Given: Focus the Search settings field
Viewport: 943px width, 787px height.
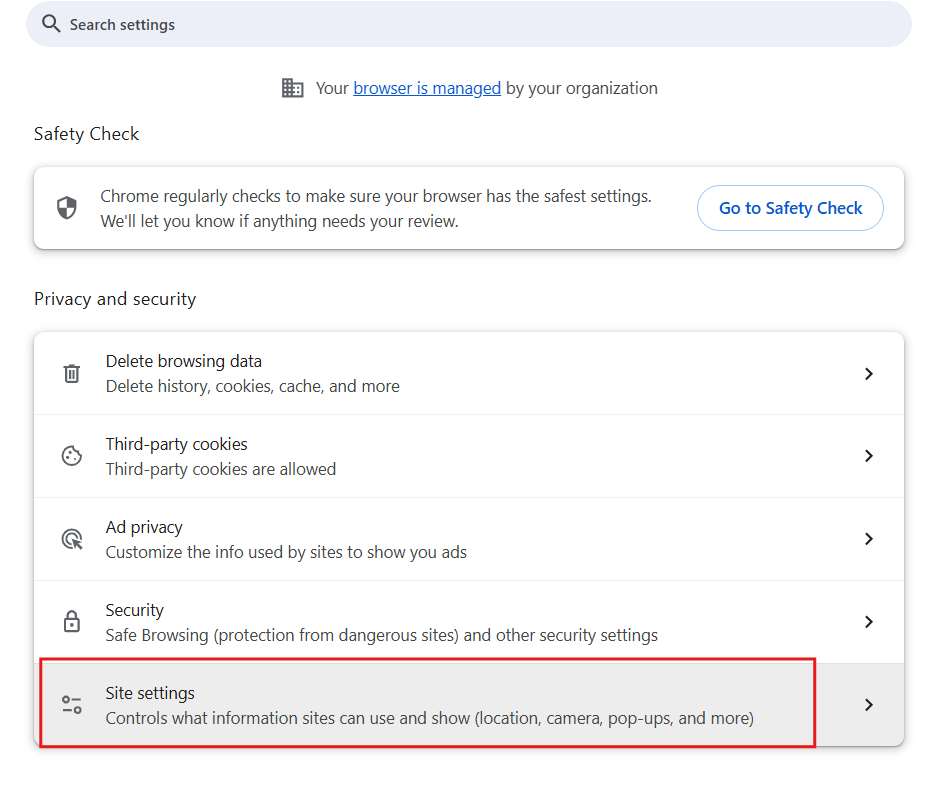Looking at the screenshot, I should tap(468, 24).
